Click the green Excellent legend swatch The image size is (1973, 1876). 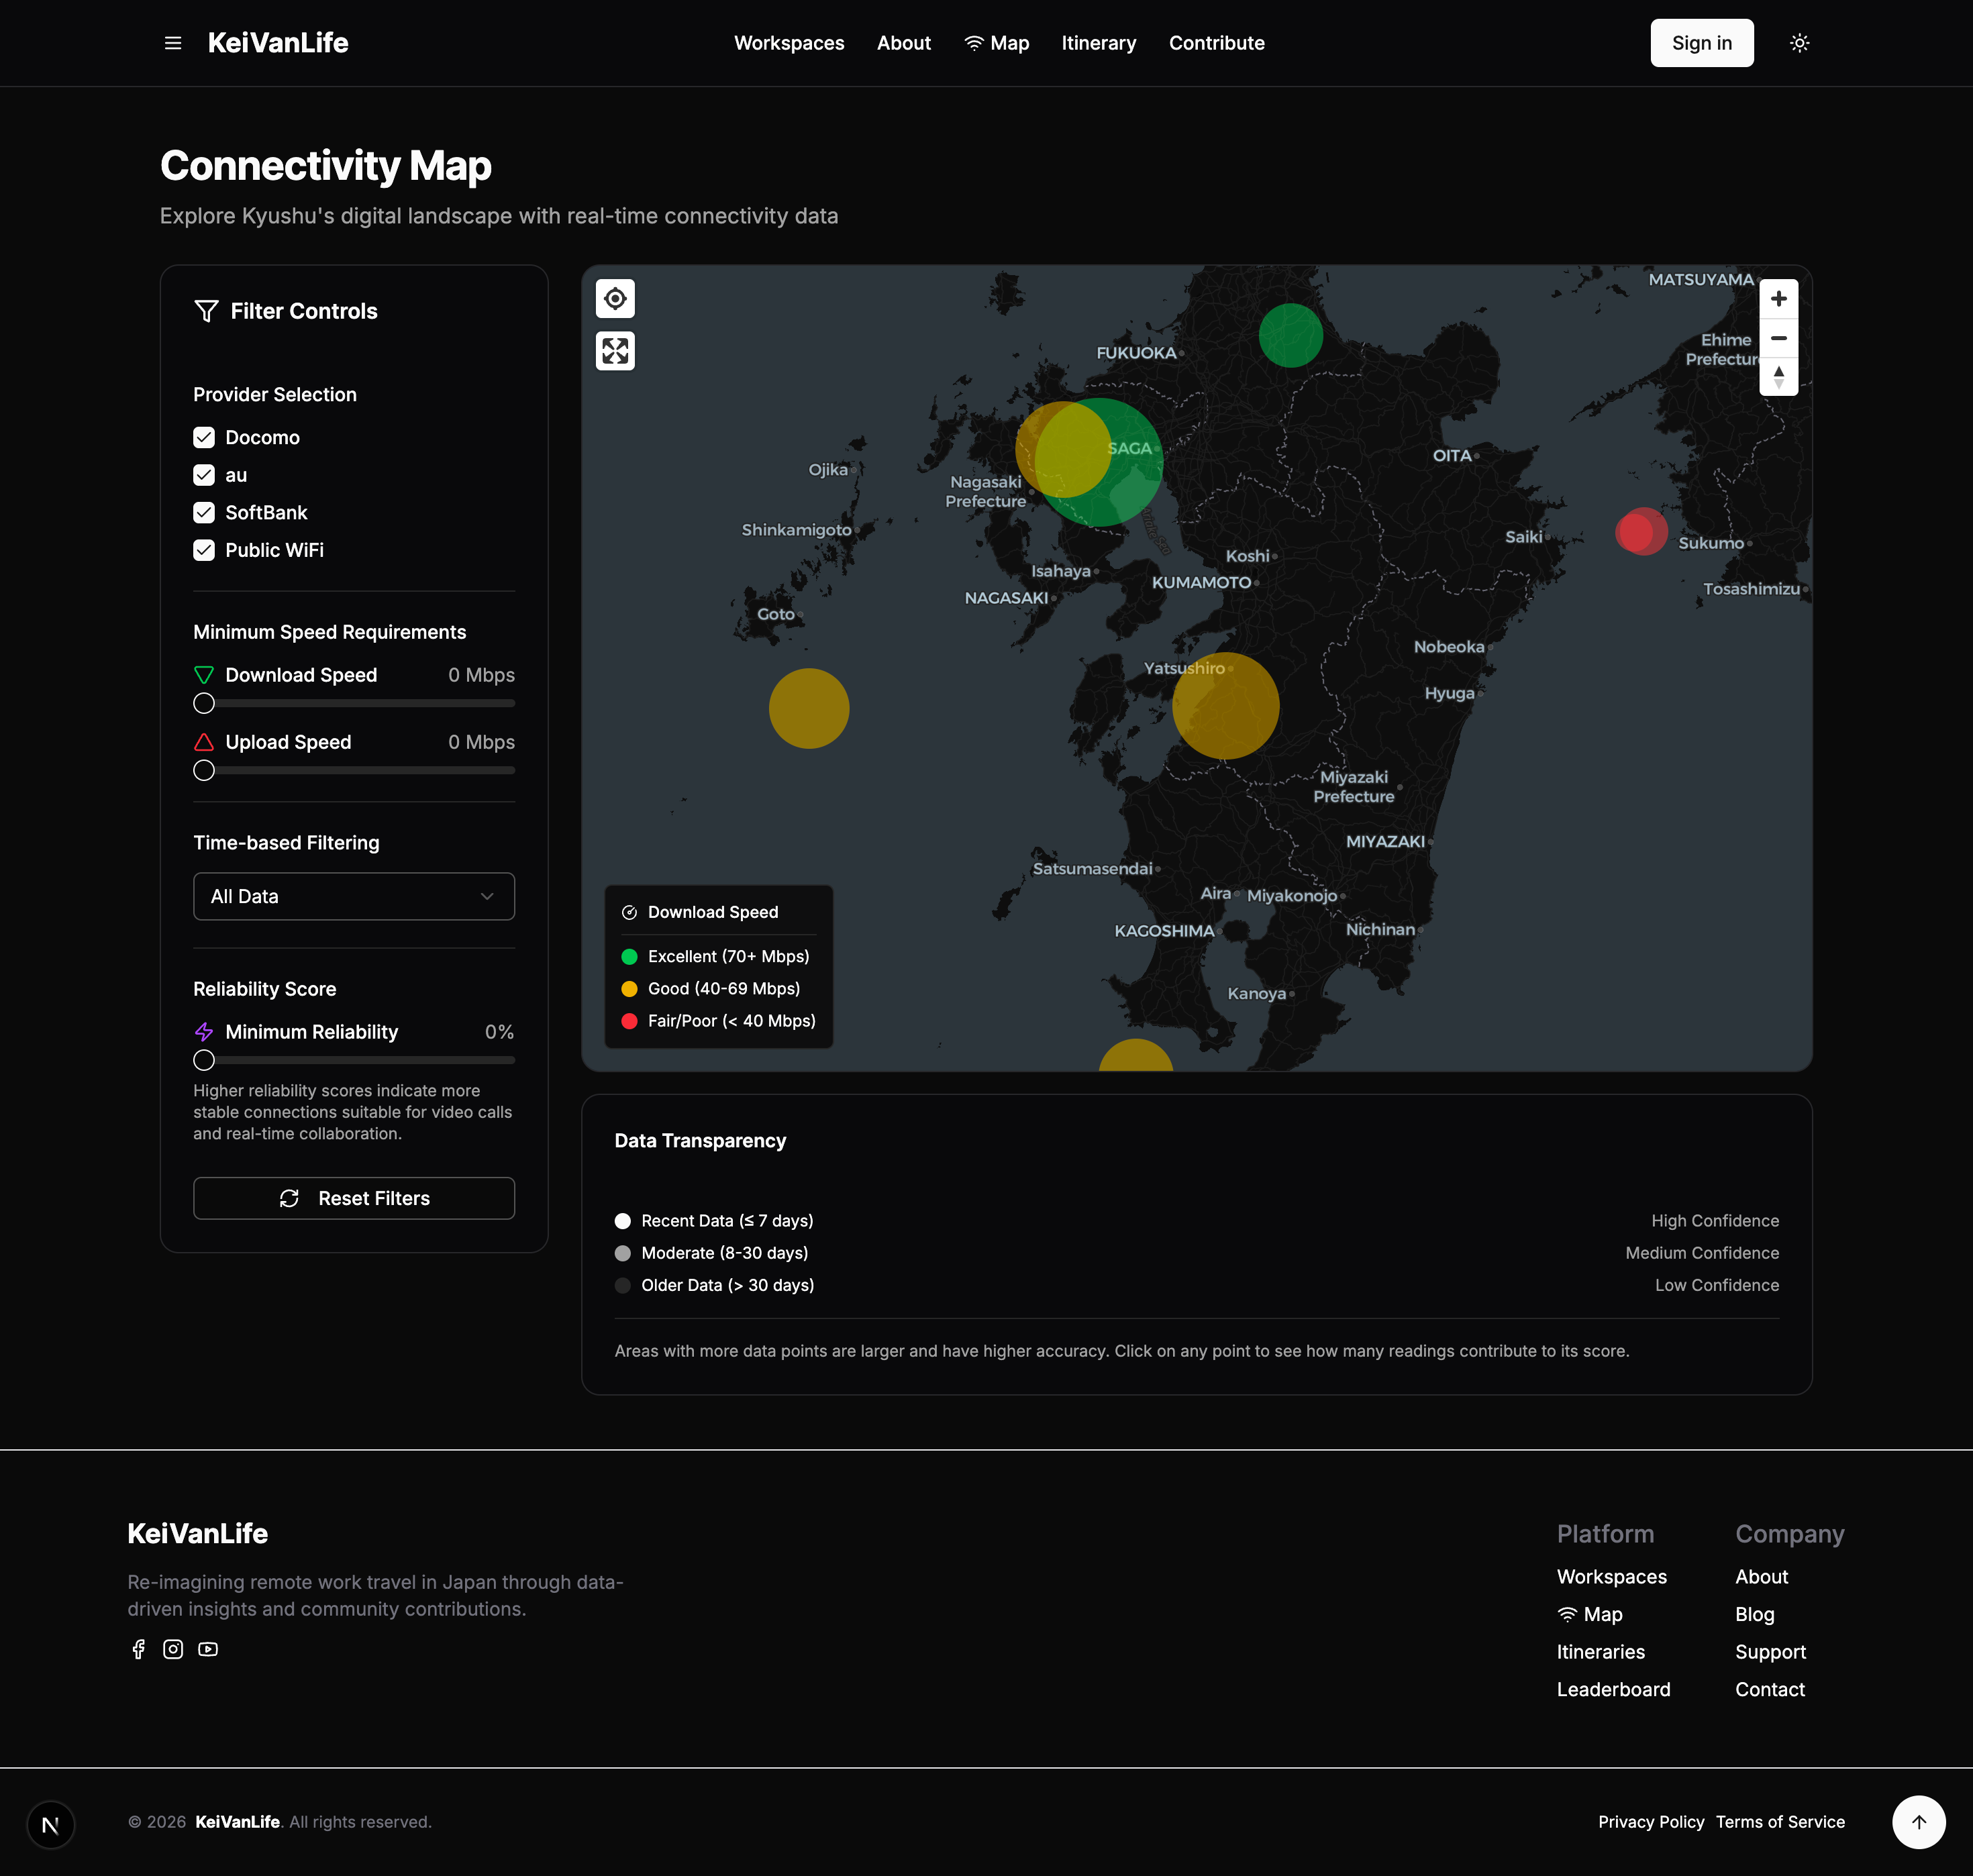629,957
